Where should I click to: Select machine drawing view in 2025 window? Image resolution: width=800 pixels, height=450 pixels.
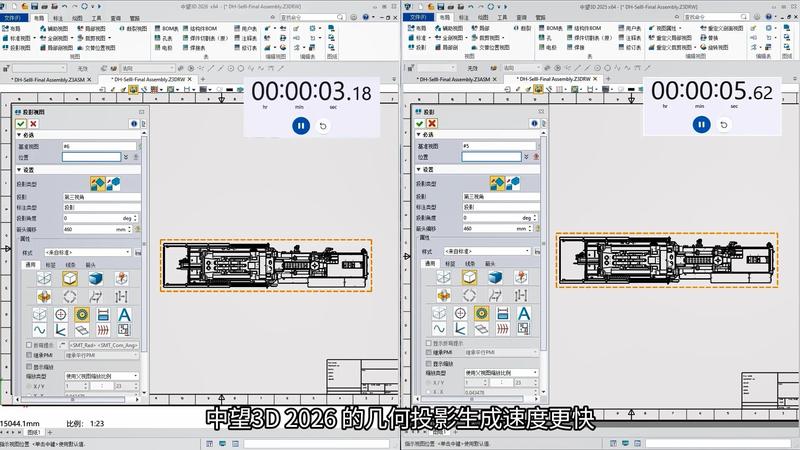click(667, 260)
